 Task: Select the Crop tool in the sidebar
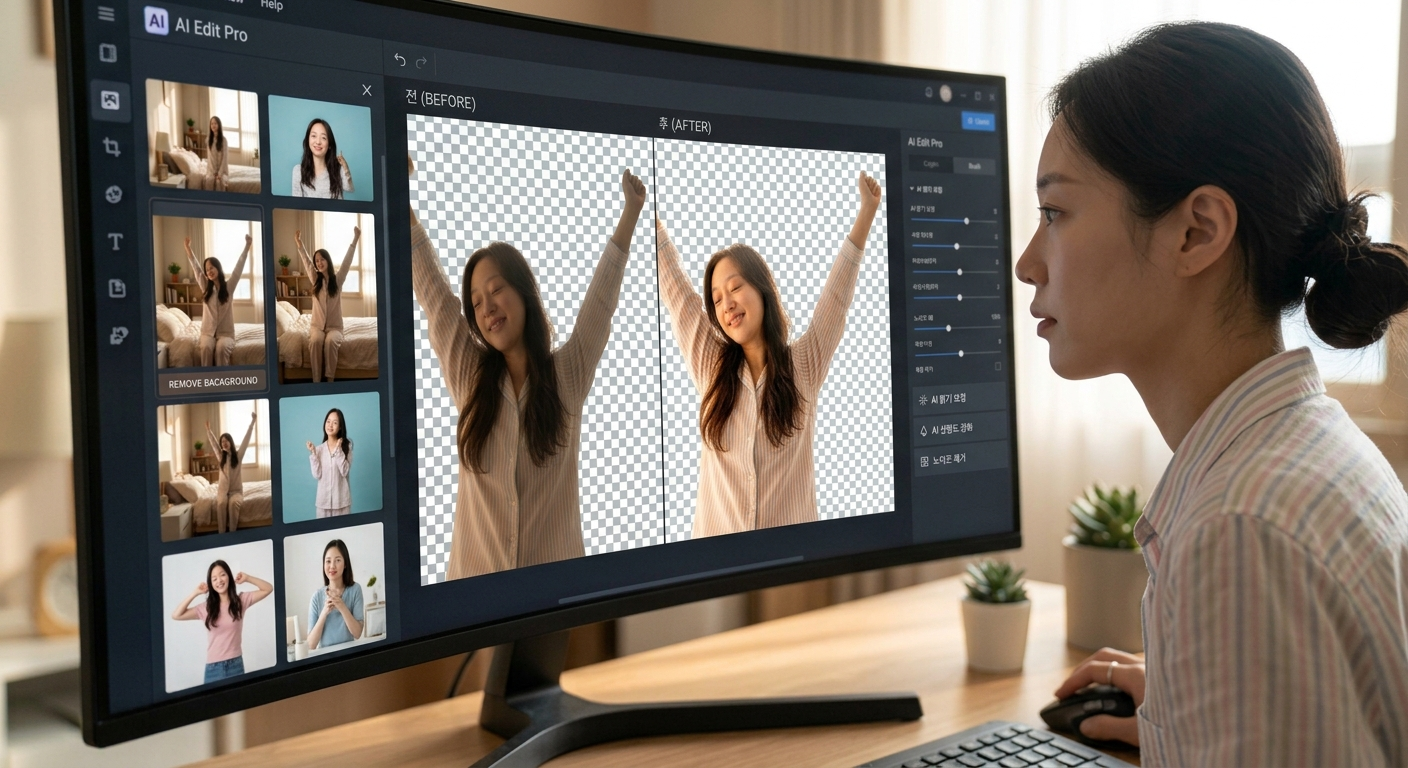point(112,147)
